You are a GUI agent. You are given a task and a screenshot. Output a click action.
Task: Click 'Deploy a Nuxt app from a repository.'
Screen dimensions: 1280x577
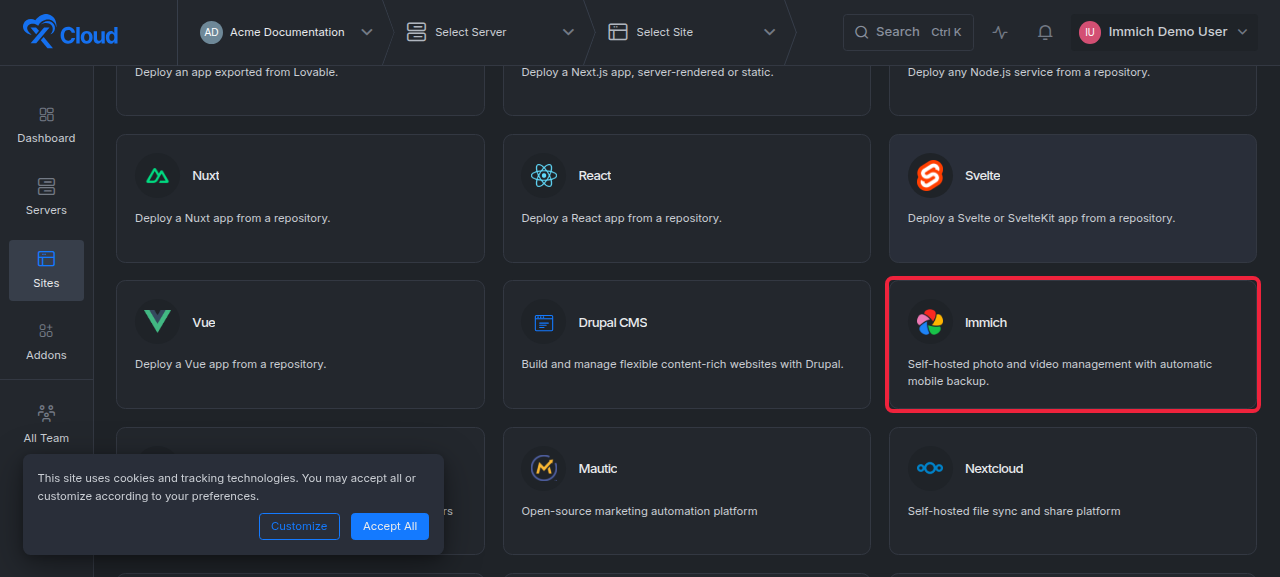[x=233, y=218]
